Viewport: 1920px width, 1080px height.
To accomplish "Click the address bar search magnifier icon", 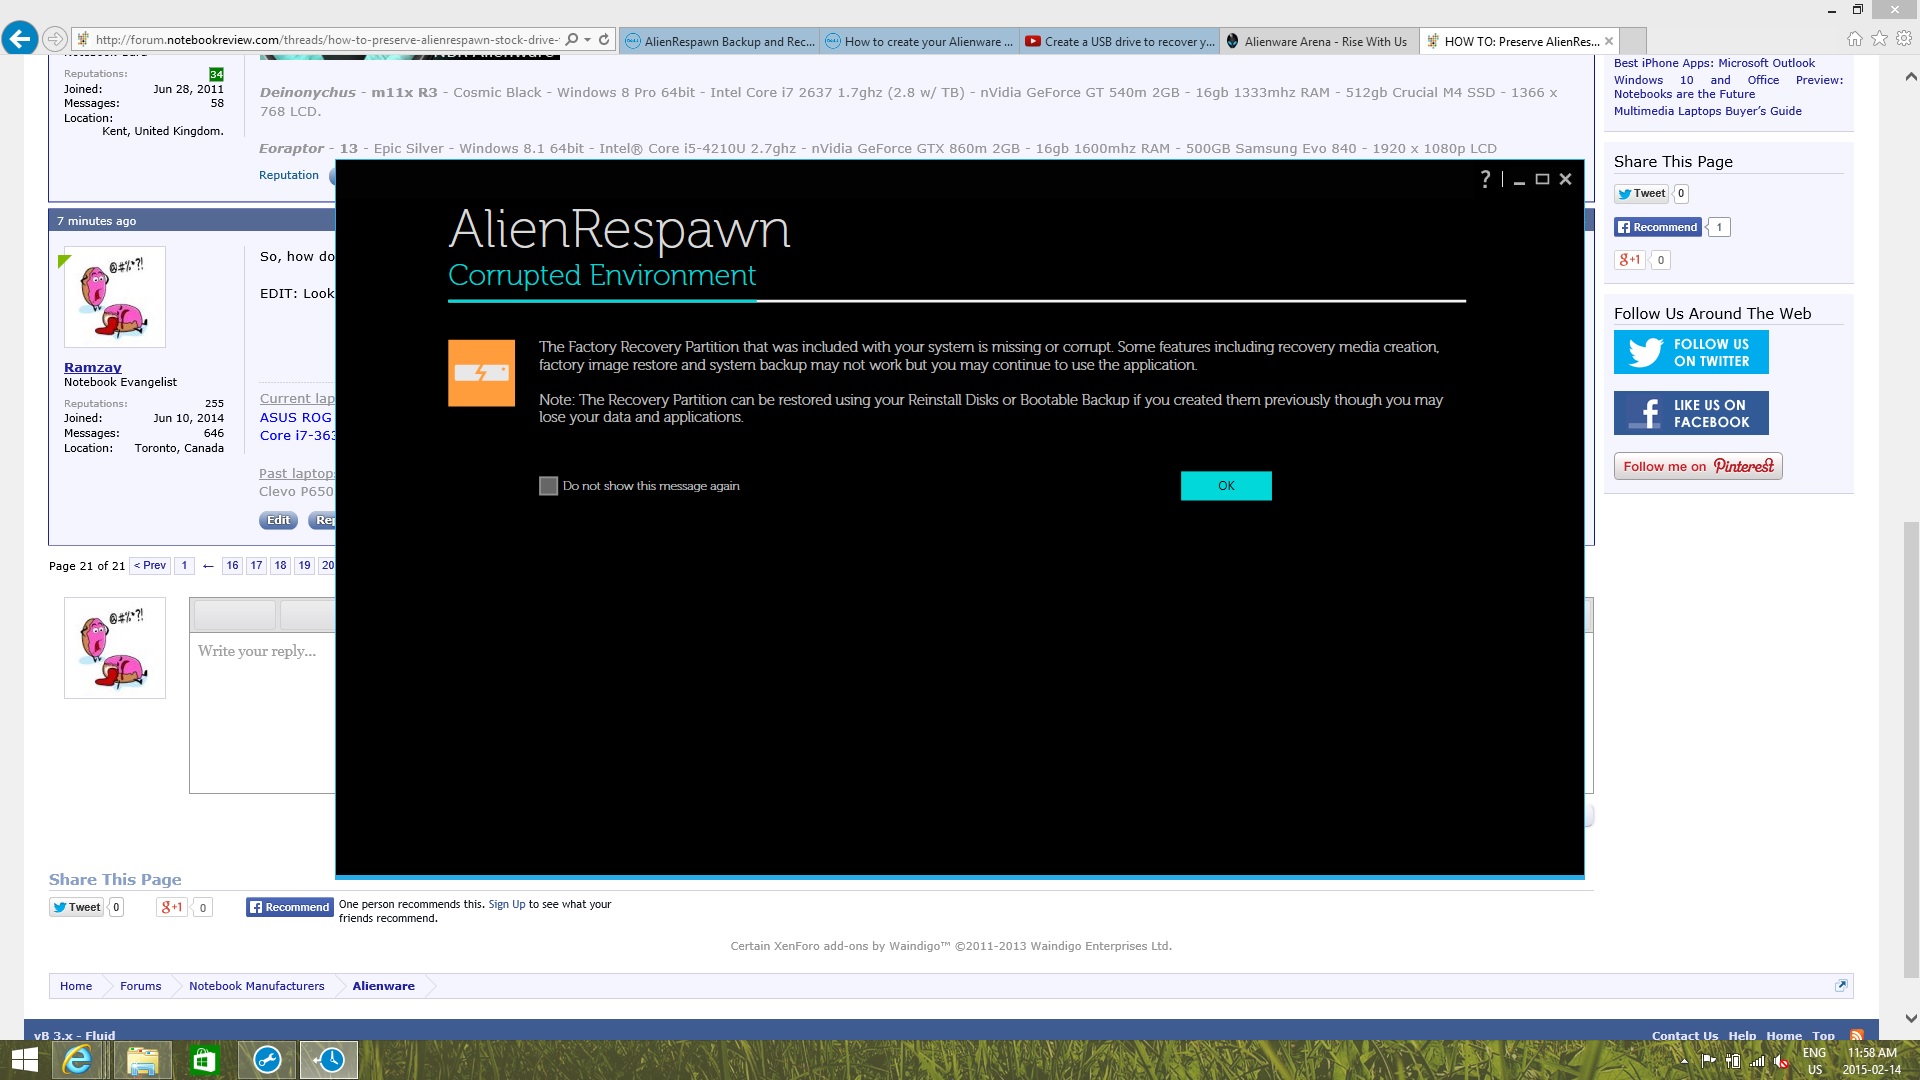I will coord(572,40).
